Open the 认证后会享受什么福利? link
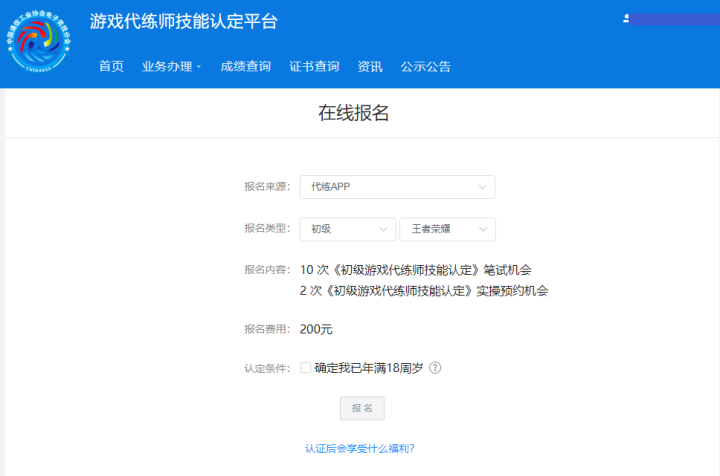The height and width of the screenshot is (476, 720). pyautogui.click(x=360, y=449)
